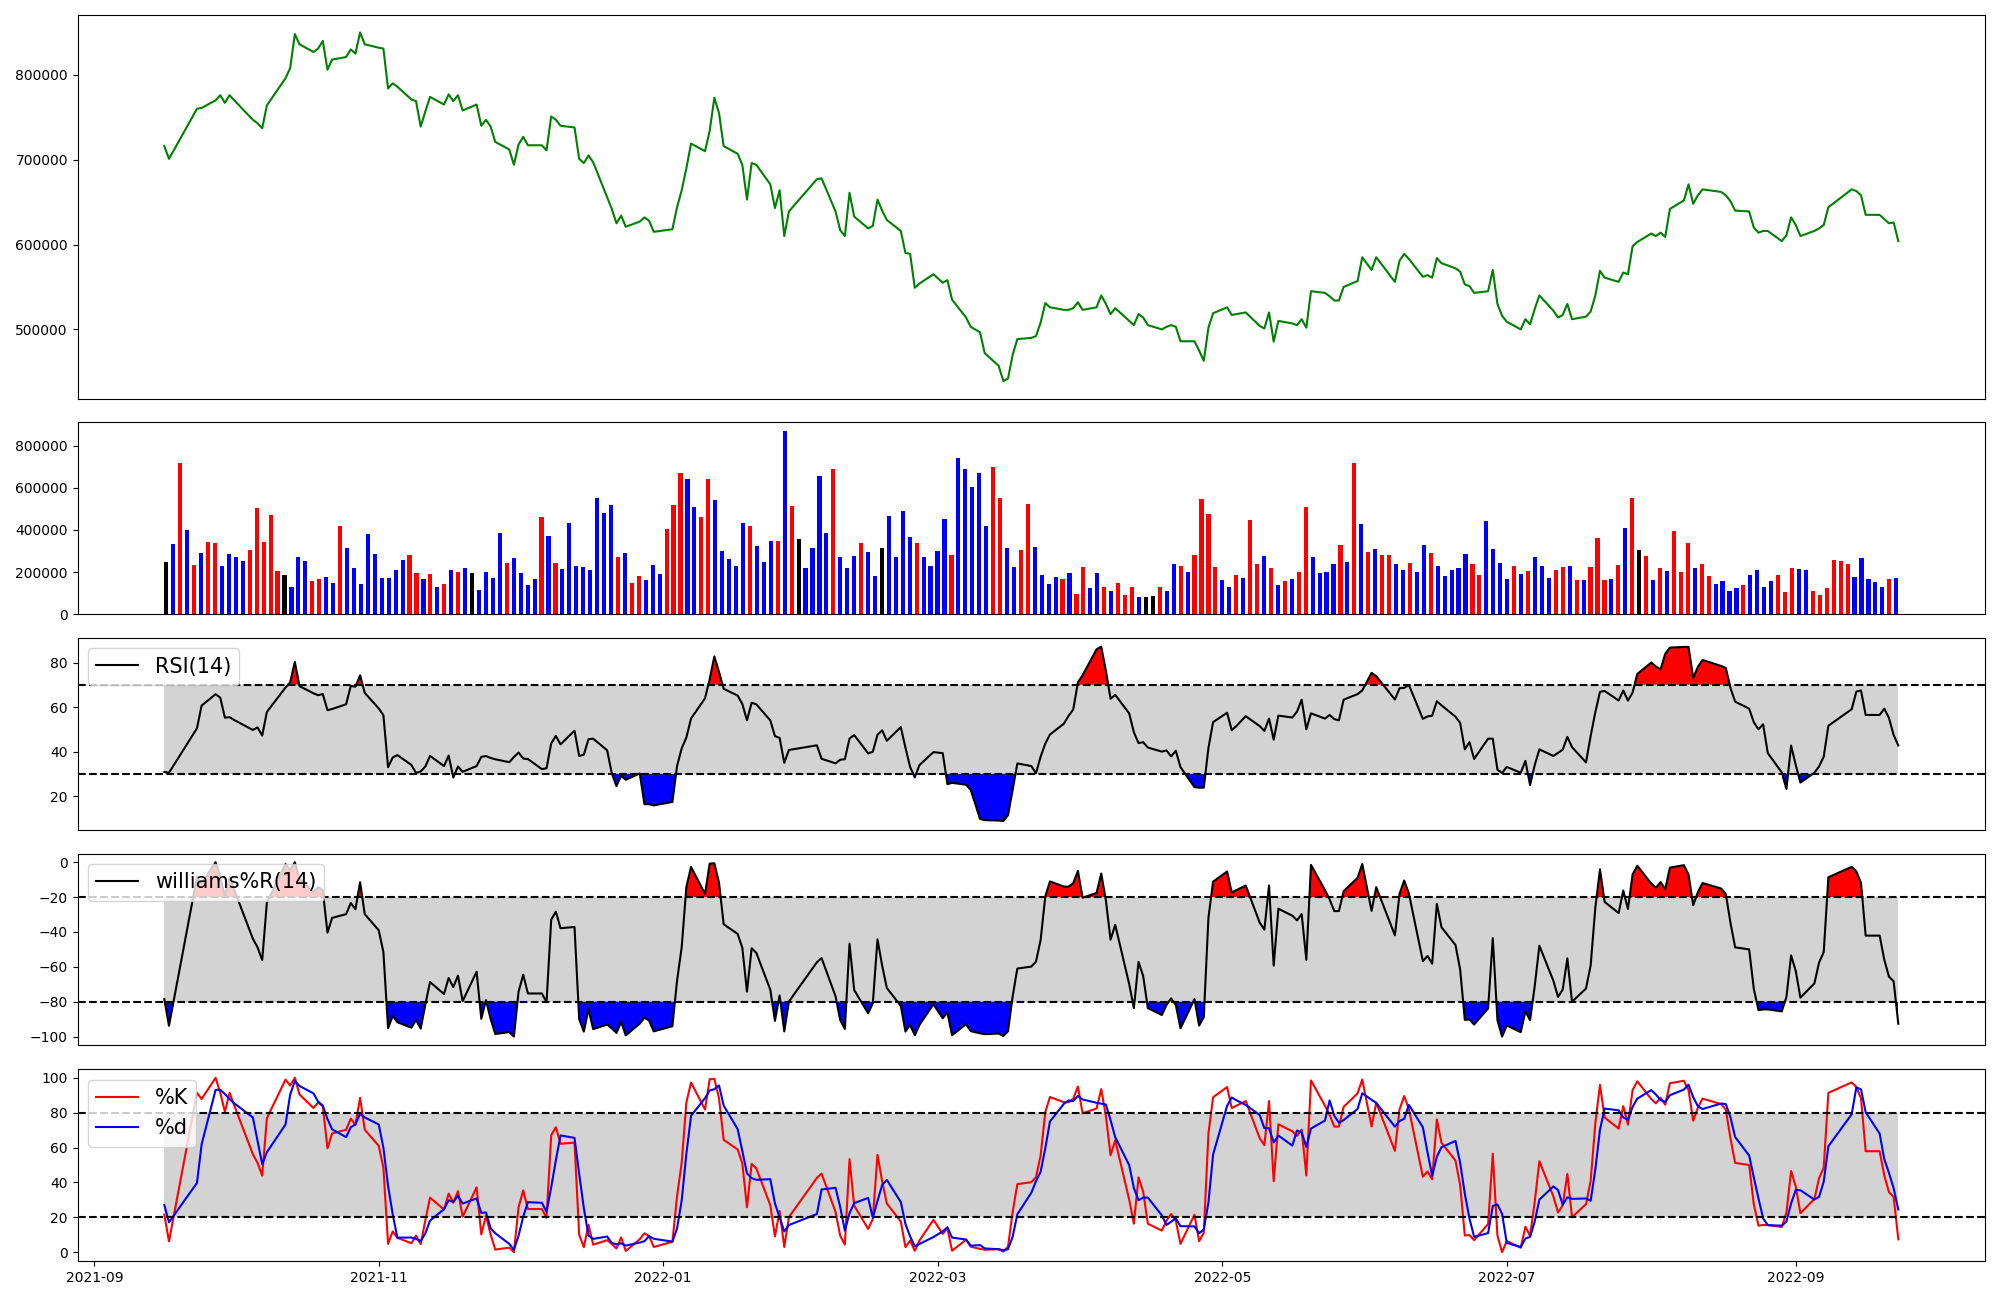2000x1300 pixels.
Task: Click the 400000 volume axis label
Action: pos(41,531)
